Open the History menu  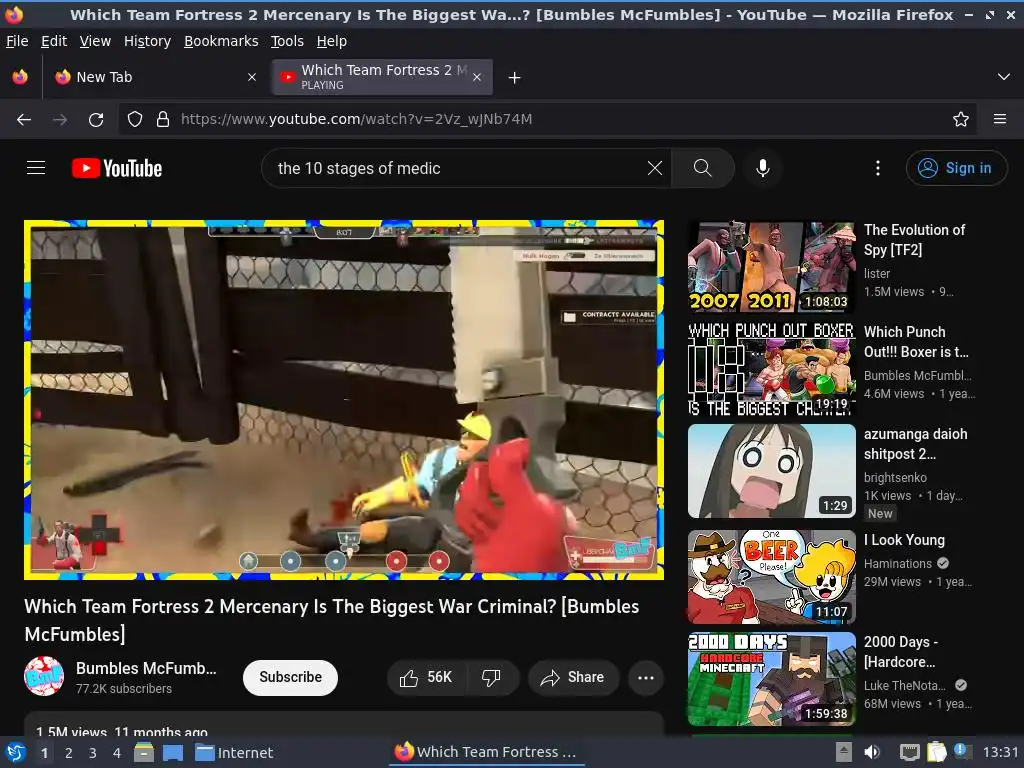point(148,41)
